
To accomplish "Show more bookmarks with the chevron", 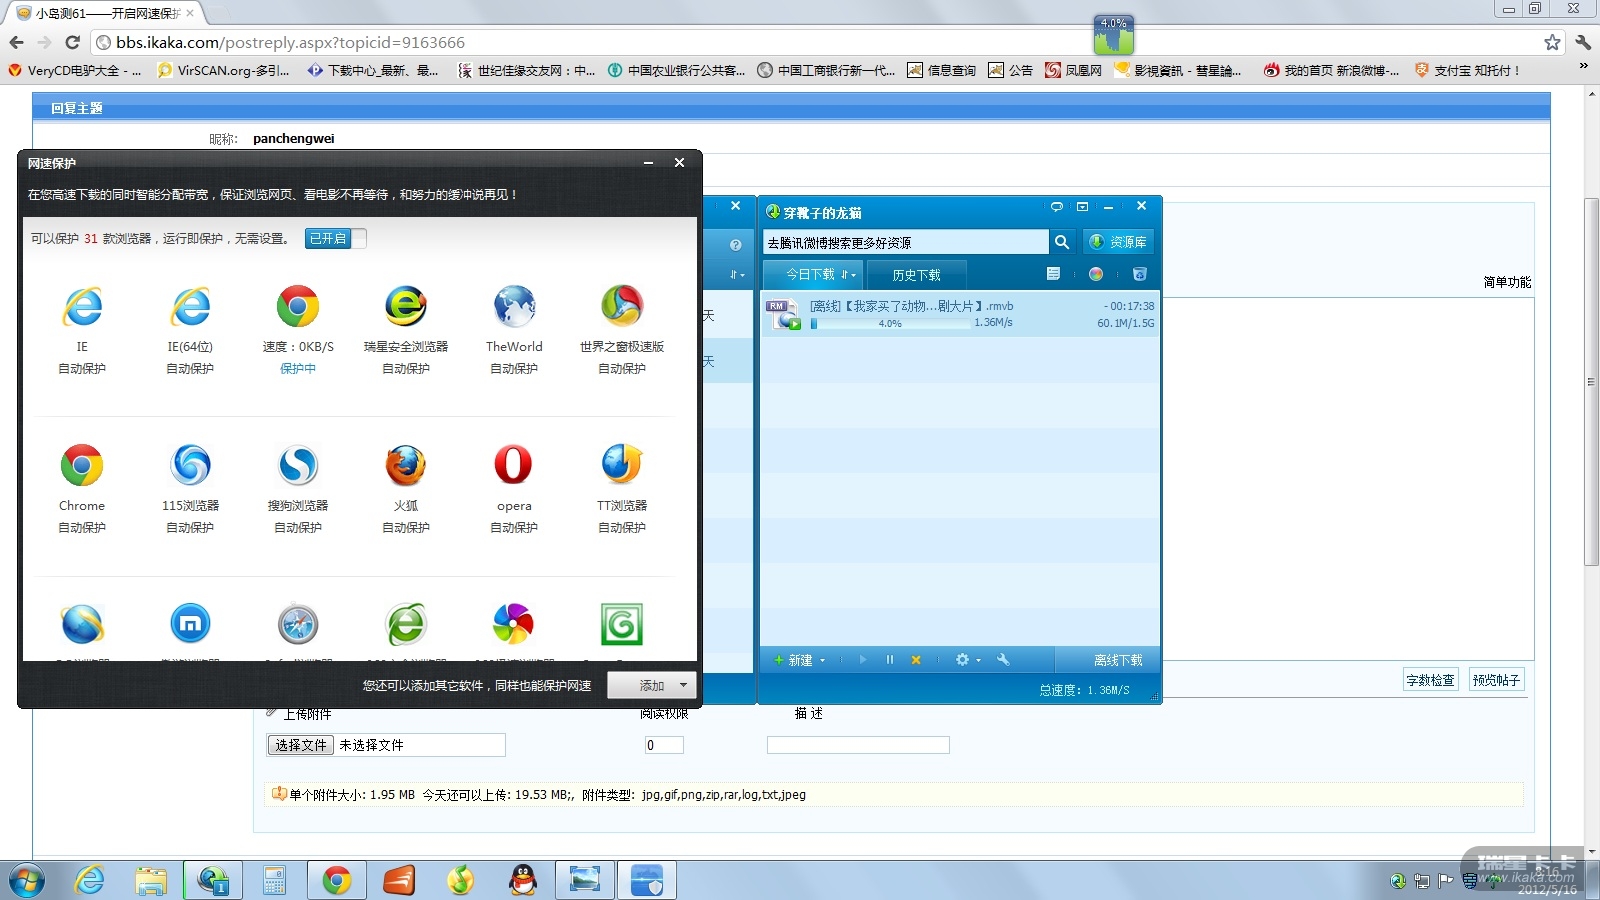I will (x=1583, y=66).
